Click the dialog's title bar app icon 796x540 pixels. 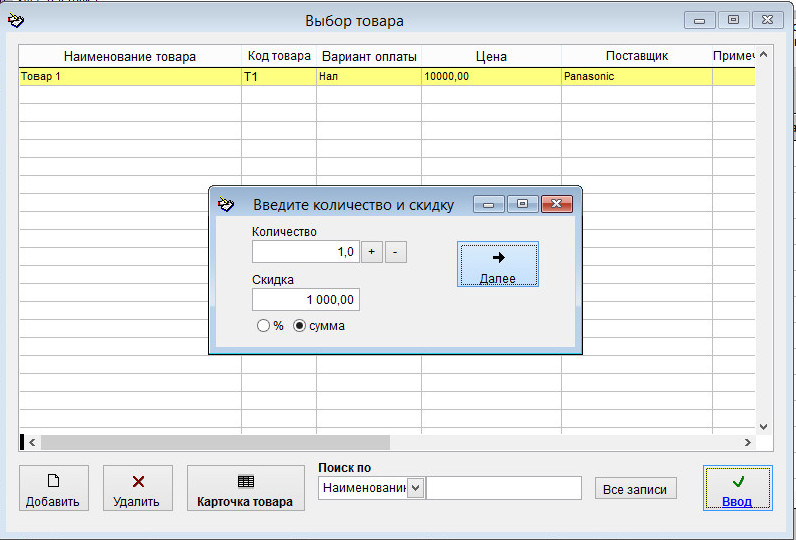tap(225, 204)
